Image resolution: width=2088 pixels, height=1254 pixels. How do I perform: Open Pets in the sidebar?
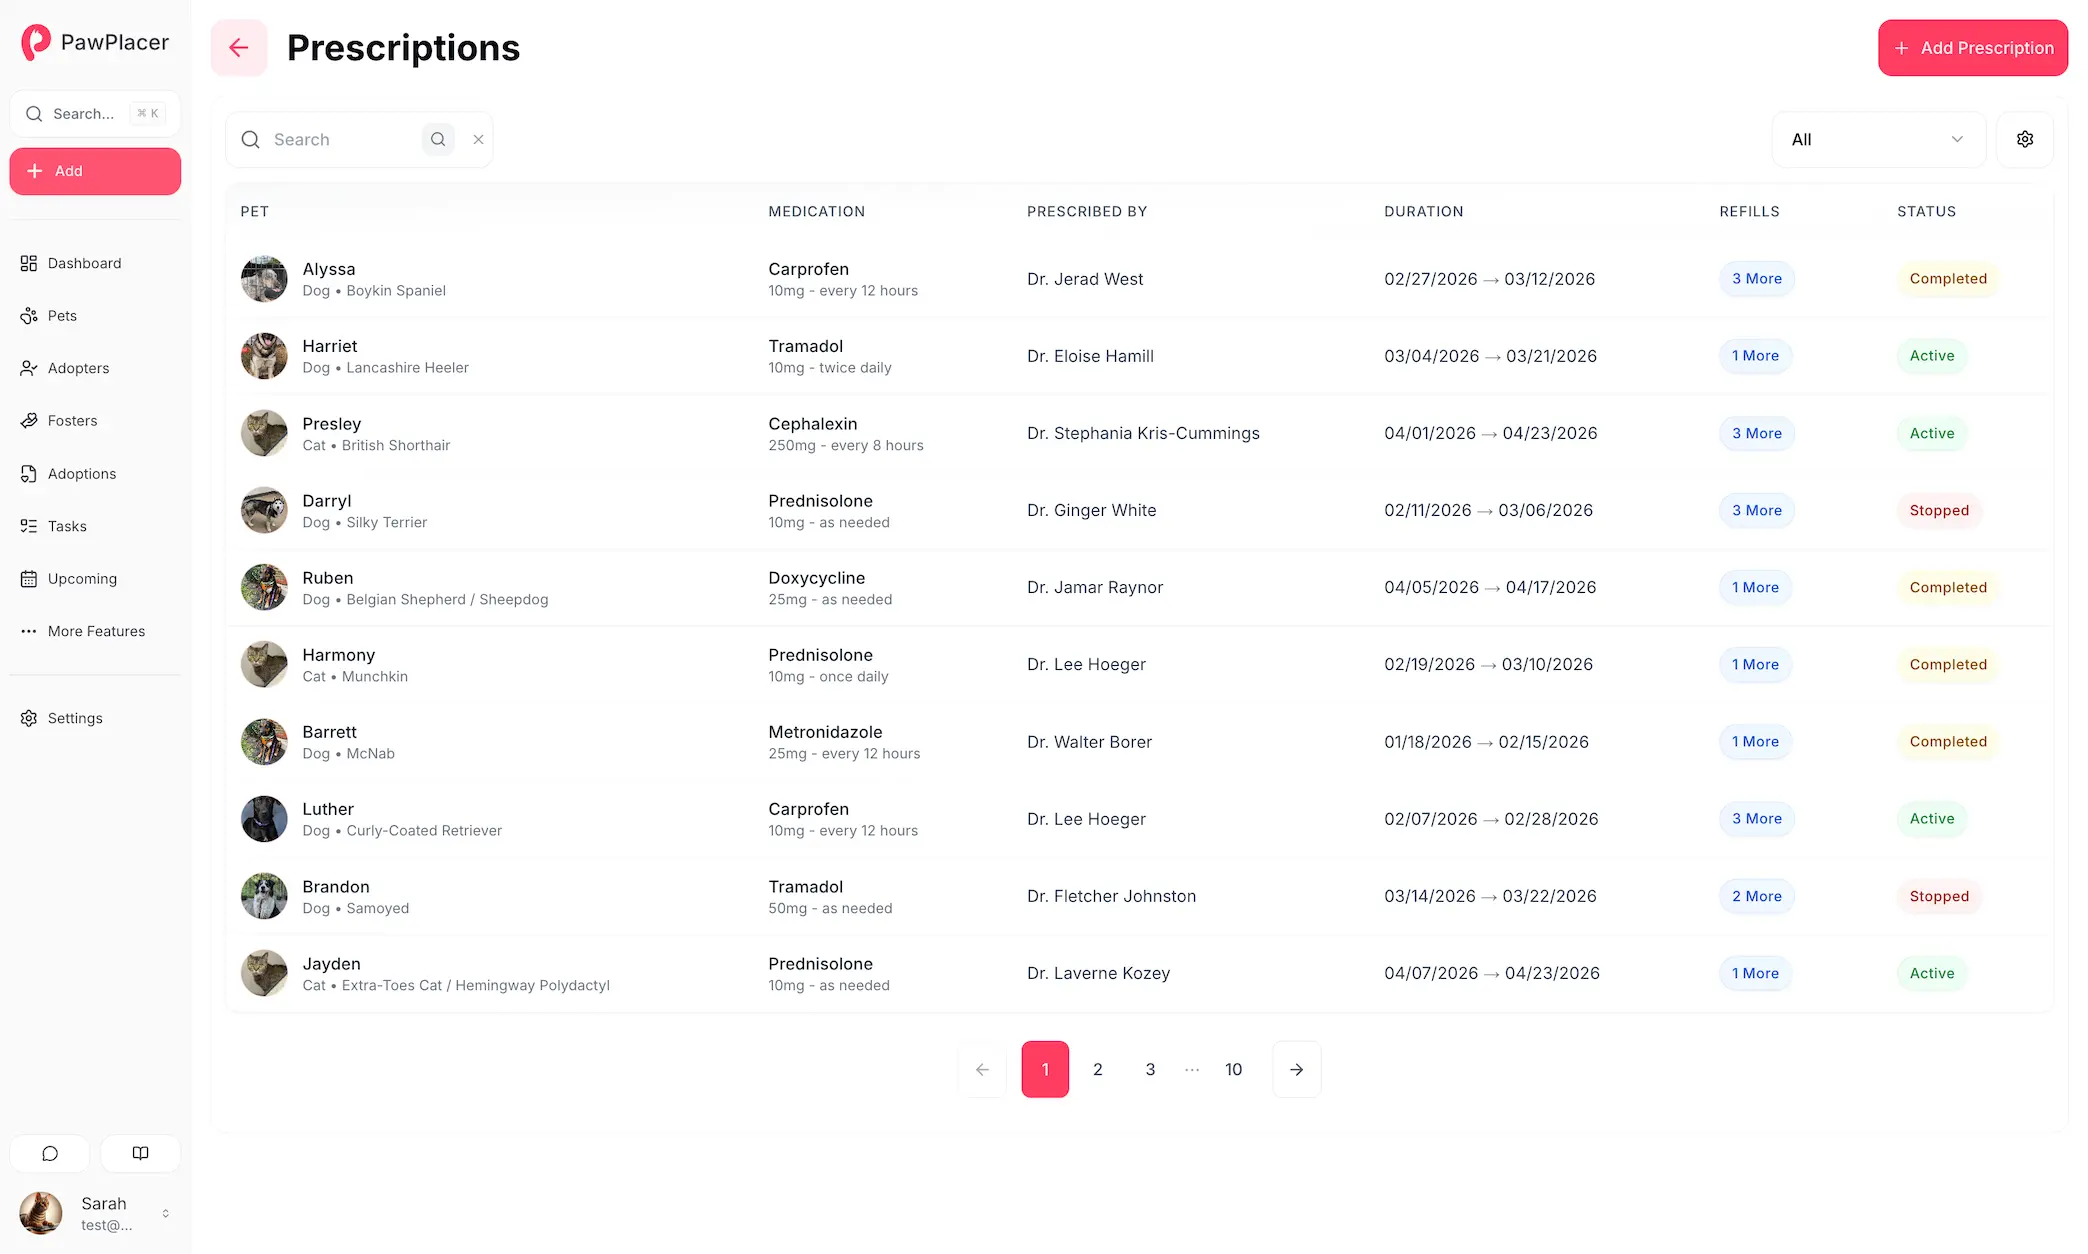click(x=62, y=316)
